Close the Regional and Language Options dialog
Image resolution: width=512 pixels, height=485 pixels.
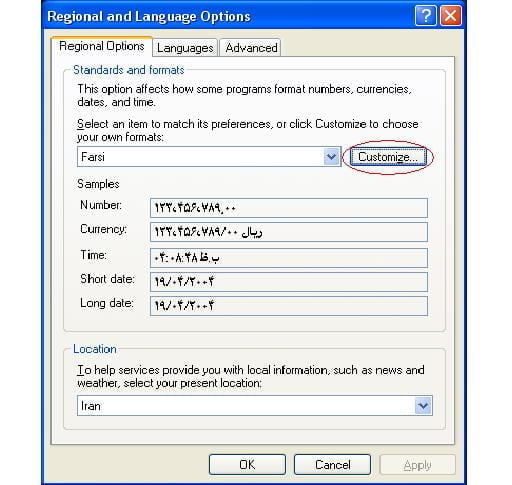coord(451,16)
